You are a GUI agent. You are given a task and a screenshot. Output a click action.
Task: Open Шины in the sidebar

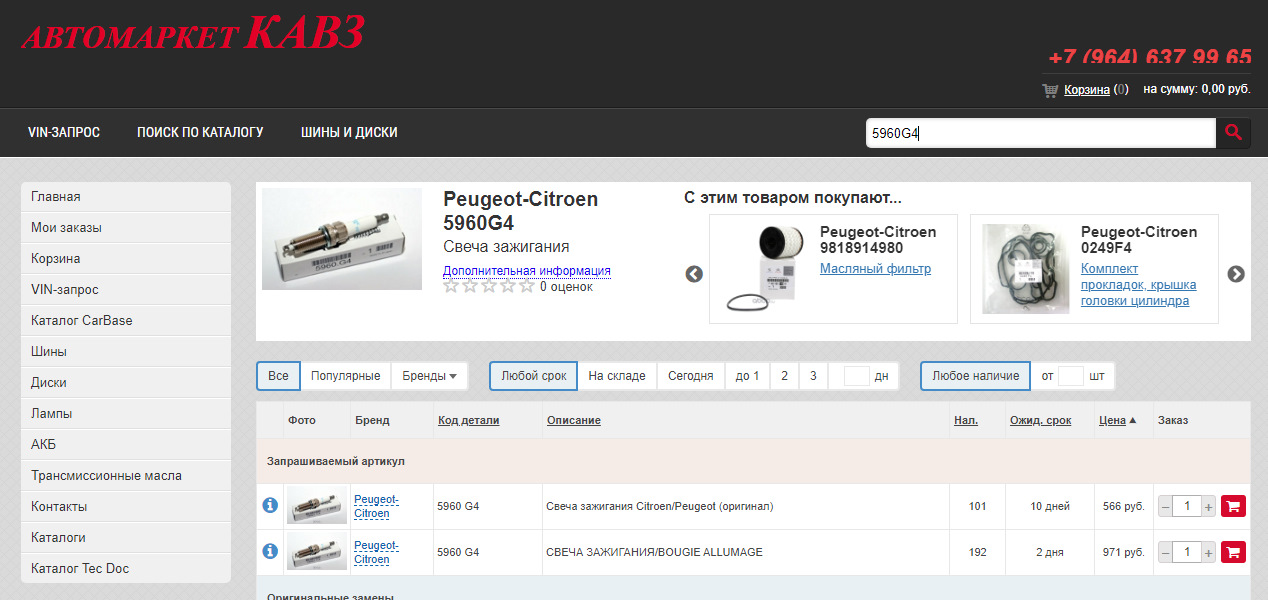[x=126, y=352]
